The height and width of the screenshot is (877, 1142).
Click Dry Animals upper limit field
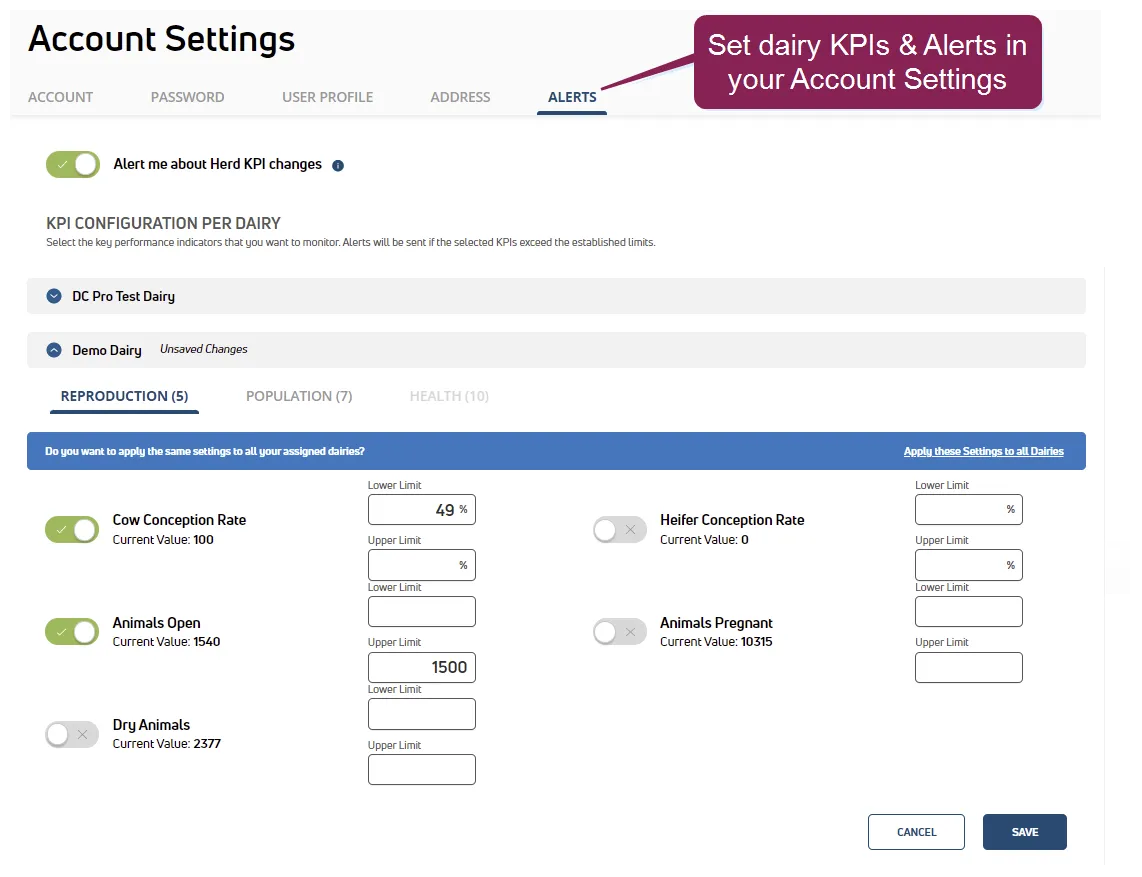tap(422, 769)
